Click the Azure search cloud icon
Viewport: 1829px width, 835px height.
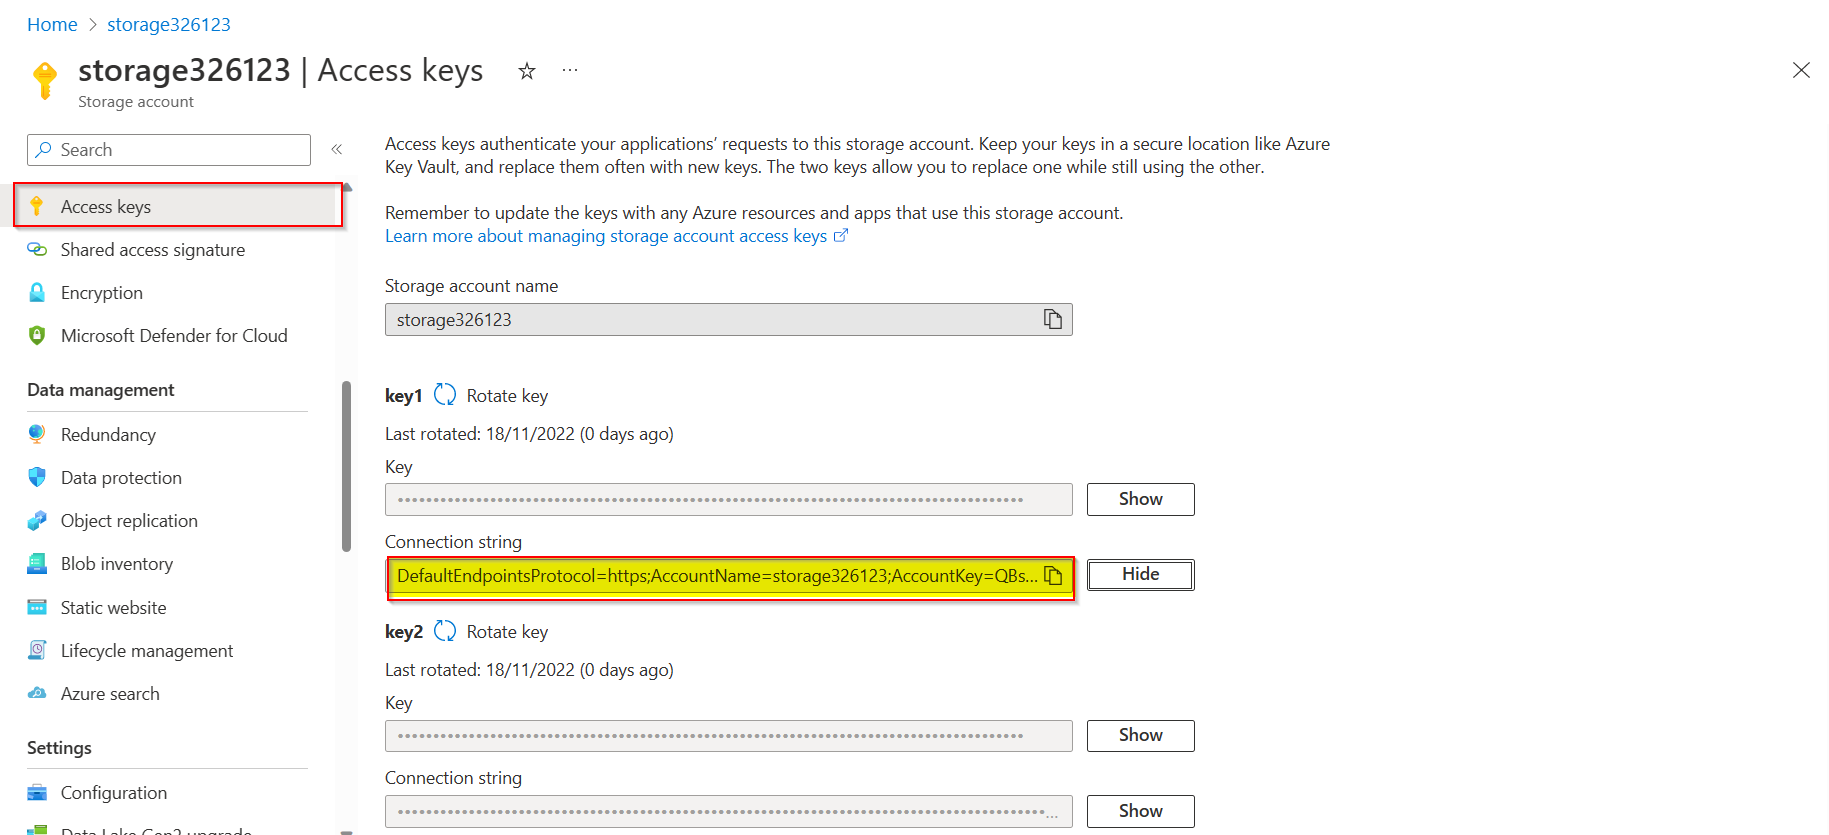37,693
